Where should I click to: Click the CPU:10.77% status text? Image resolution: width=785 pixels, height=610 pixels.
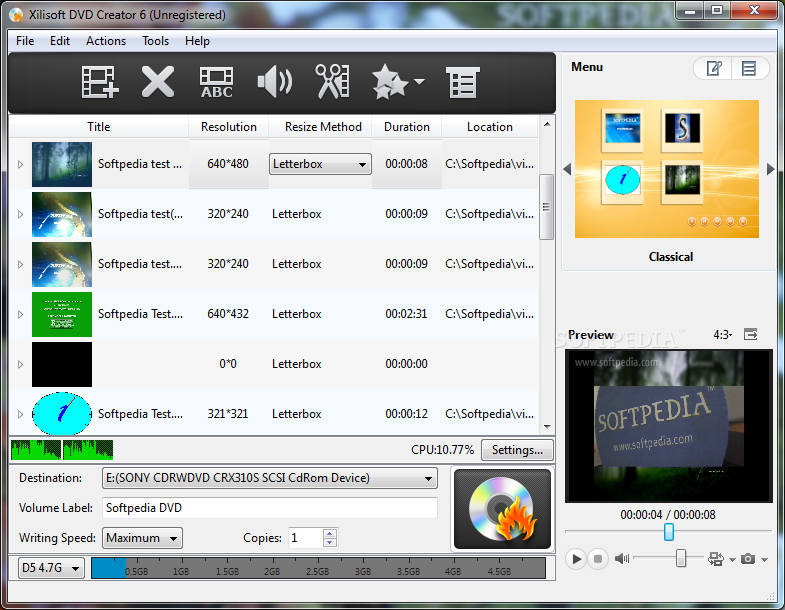tap(442, 450)
